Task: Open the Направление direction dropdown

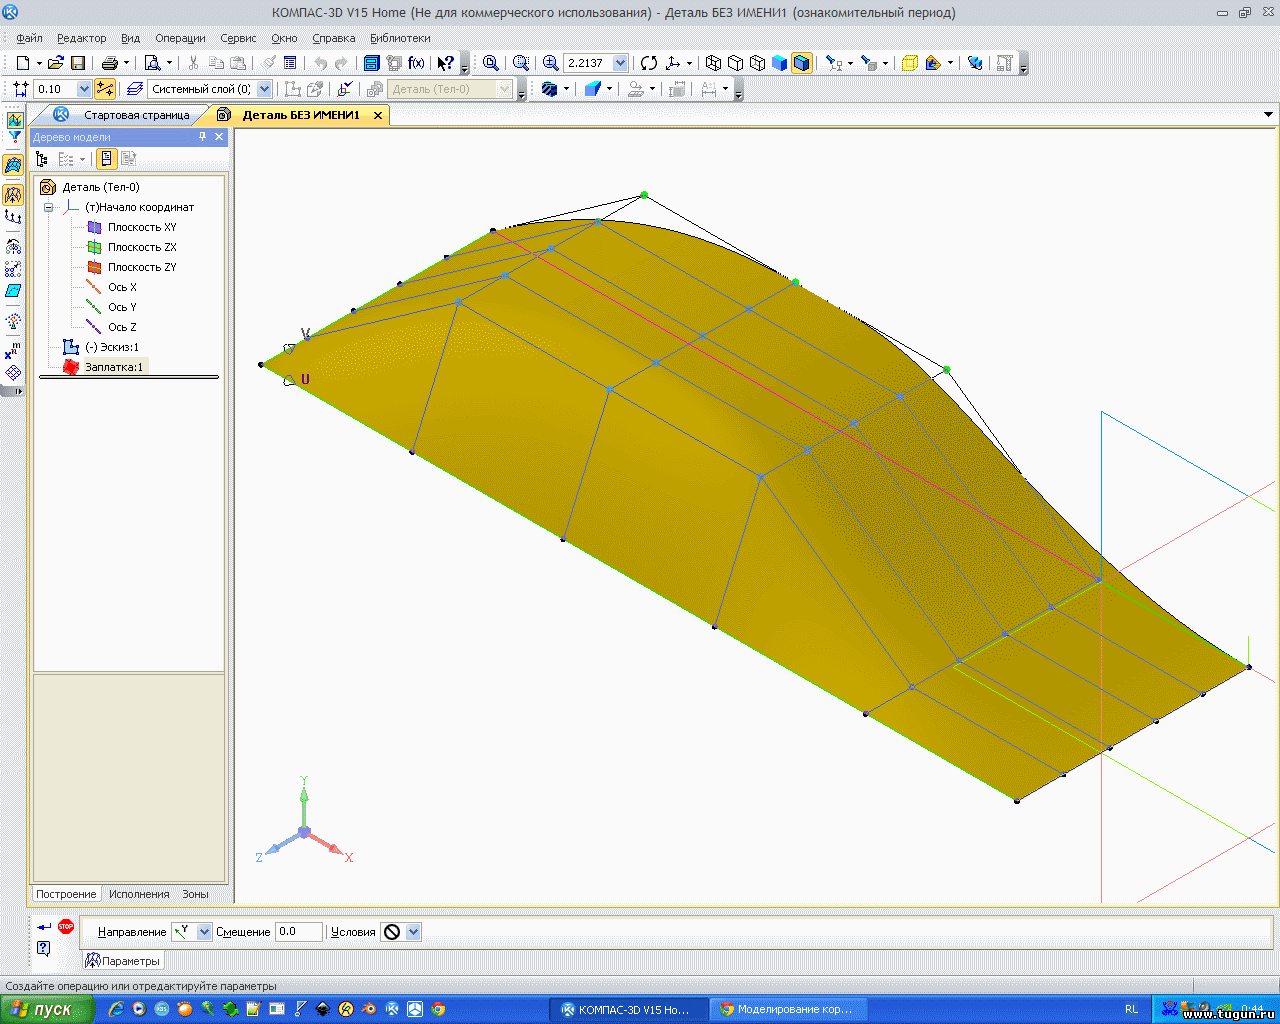Action: click(x=204, y=932)
